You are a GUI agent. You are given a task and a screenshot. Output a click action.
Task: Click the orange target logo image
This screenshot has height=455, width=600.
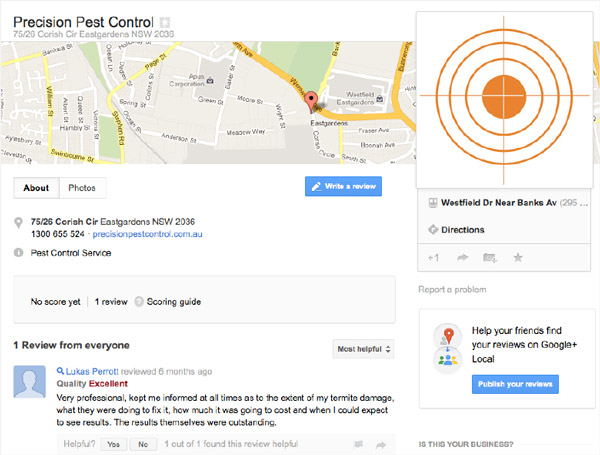(504, 99)
